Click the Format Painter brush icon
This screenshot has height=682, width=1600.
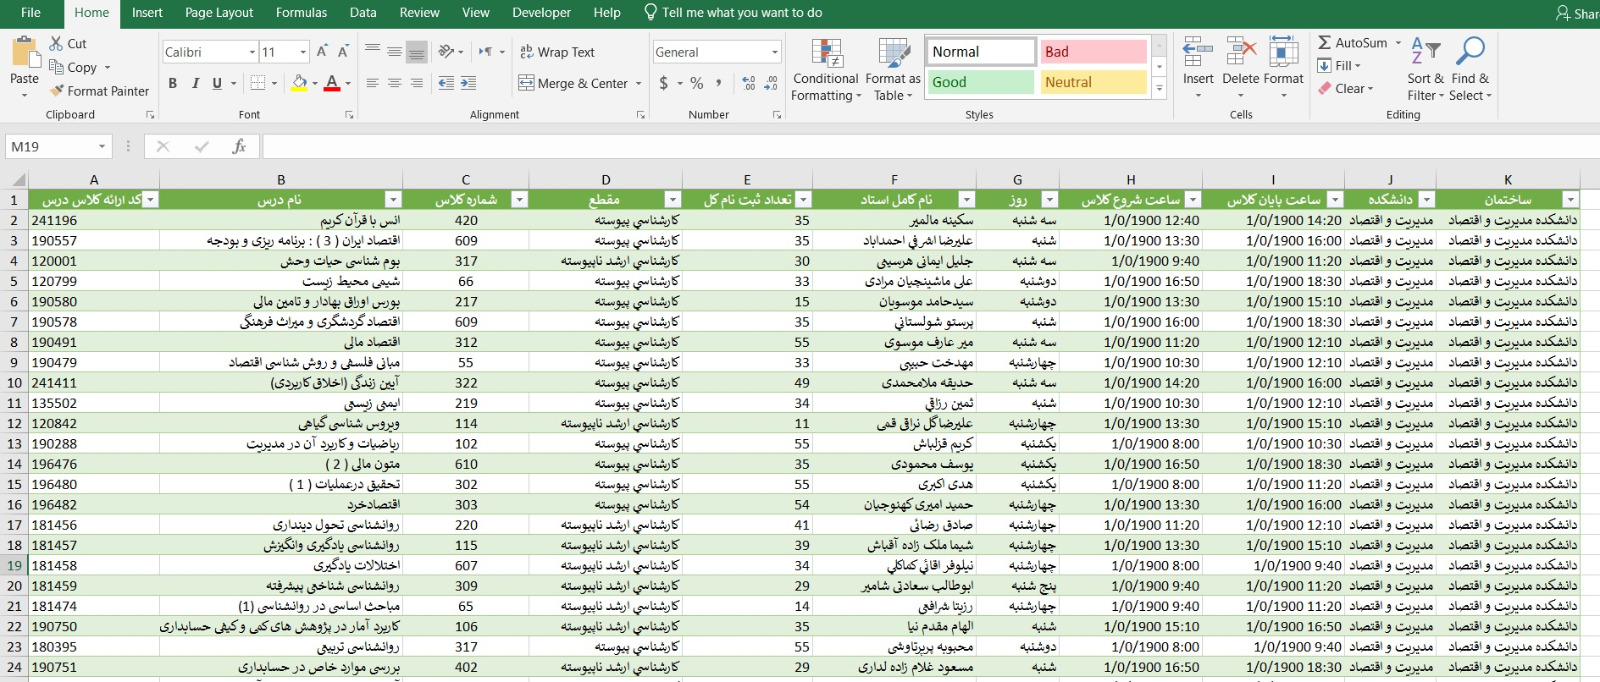tap(57, 91)
